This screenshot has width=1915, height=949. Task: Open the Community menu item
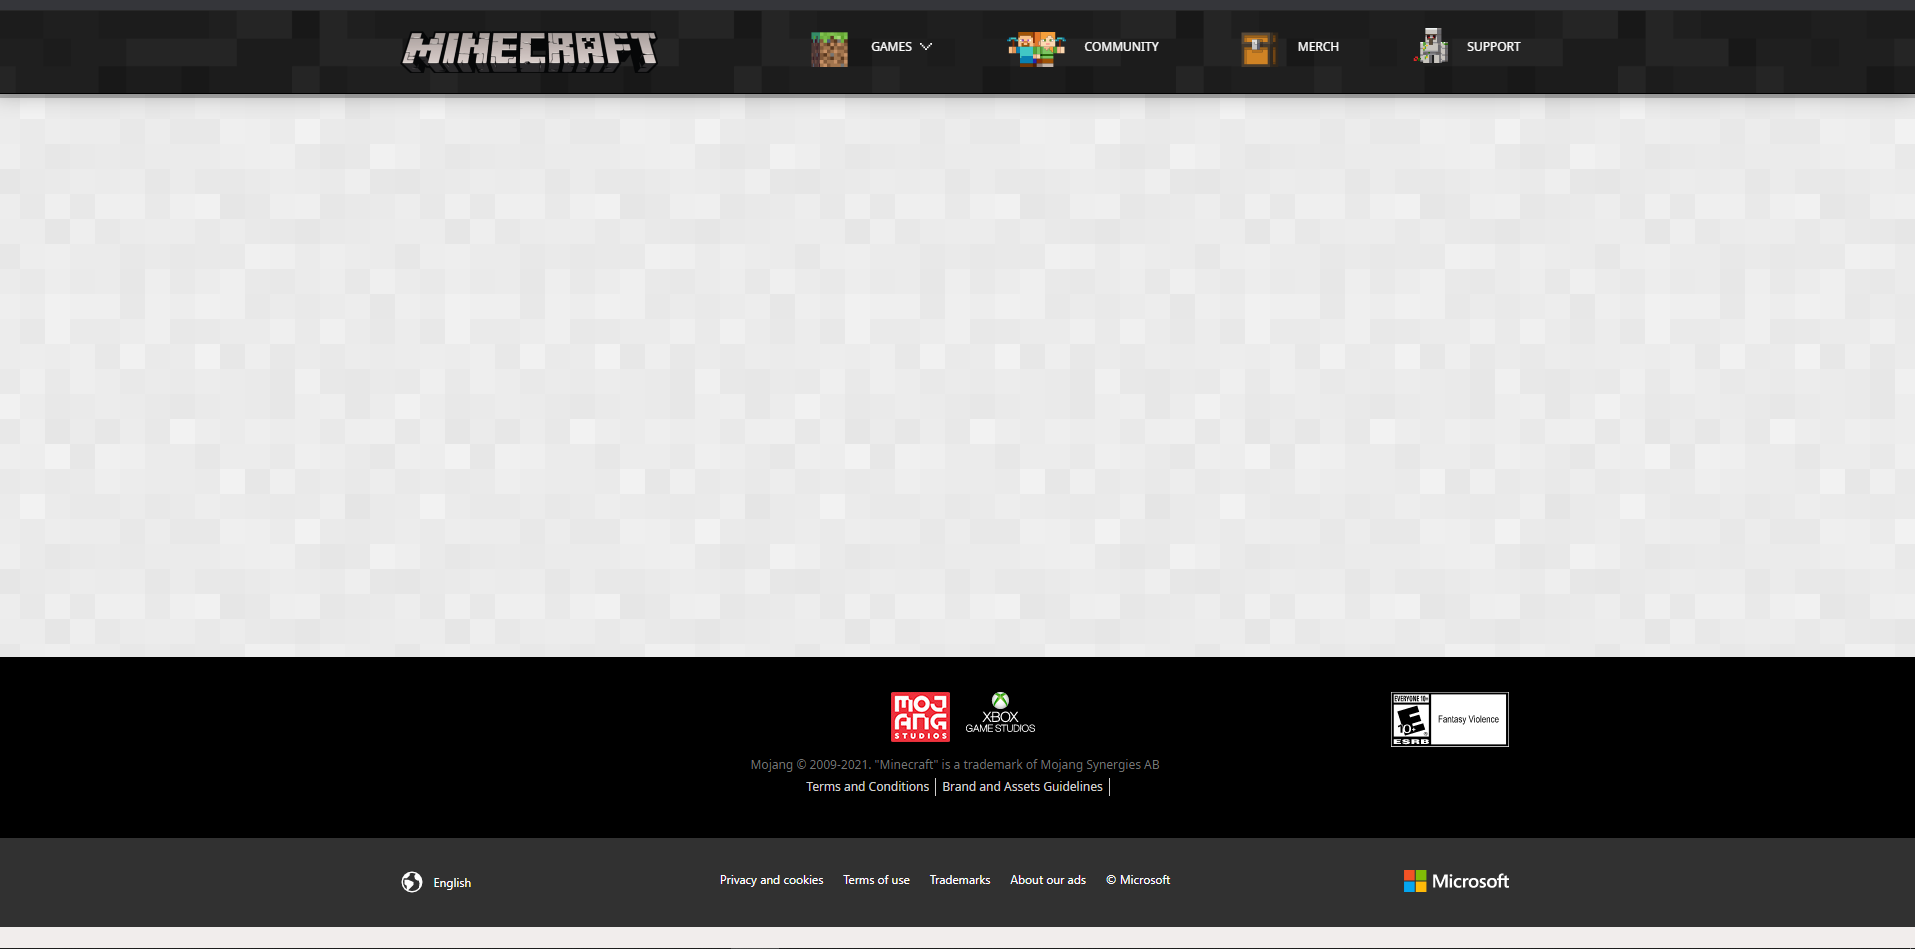point(1121,47)
